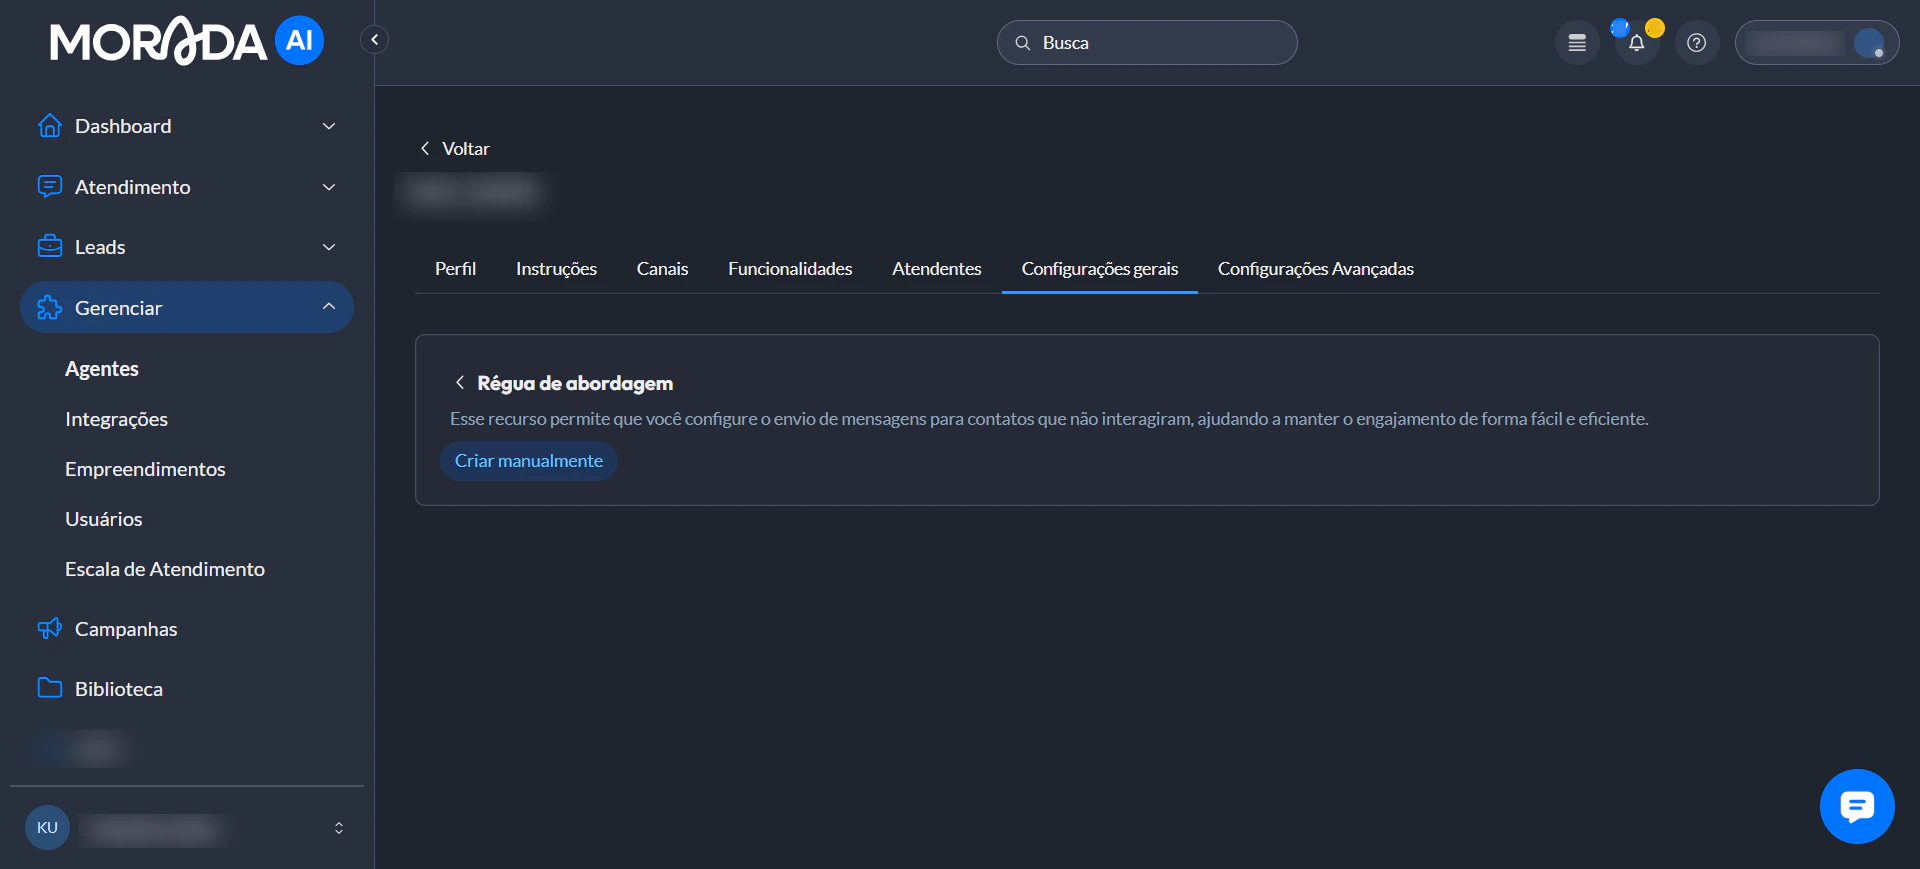Switch to the Perfil tab

455,269
